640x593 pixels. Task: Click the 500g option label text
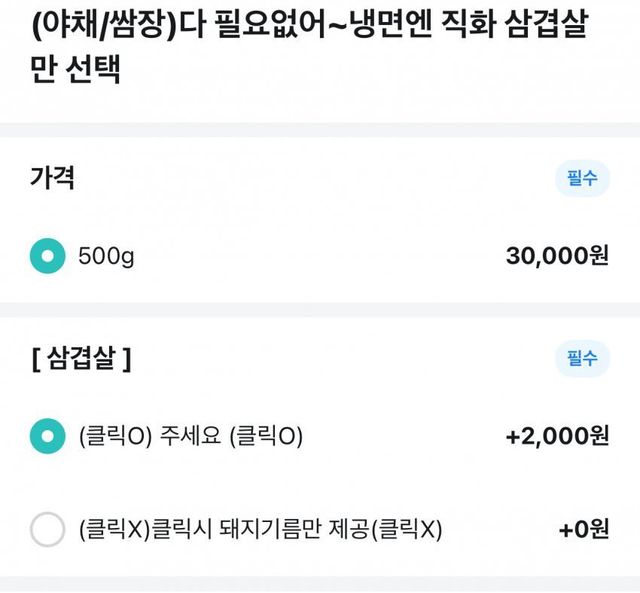coord(106,256)
